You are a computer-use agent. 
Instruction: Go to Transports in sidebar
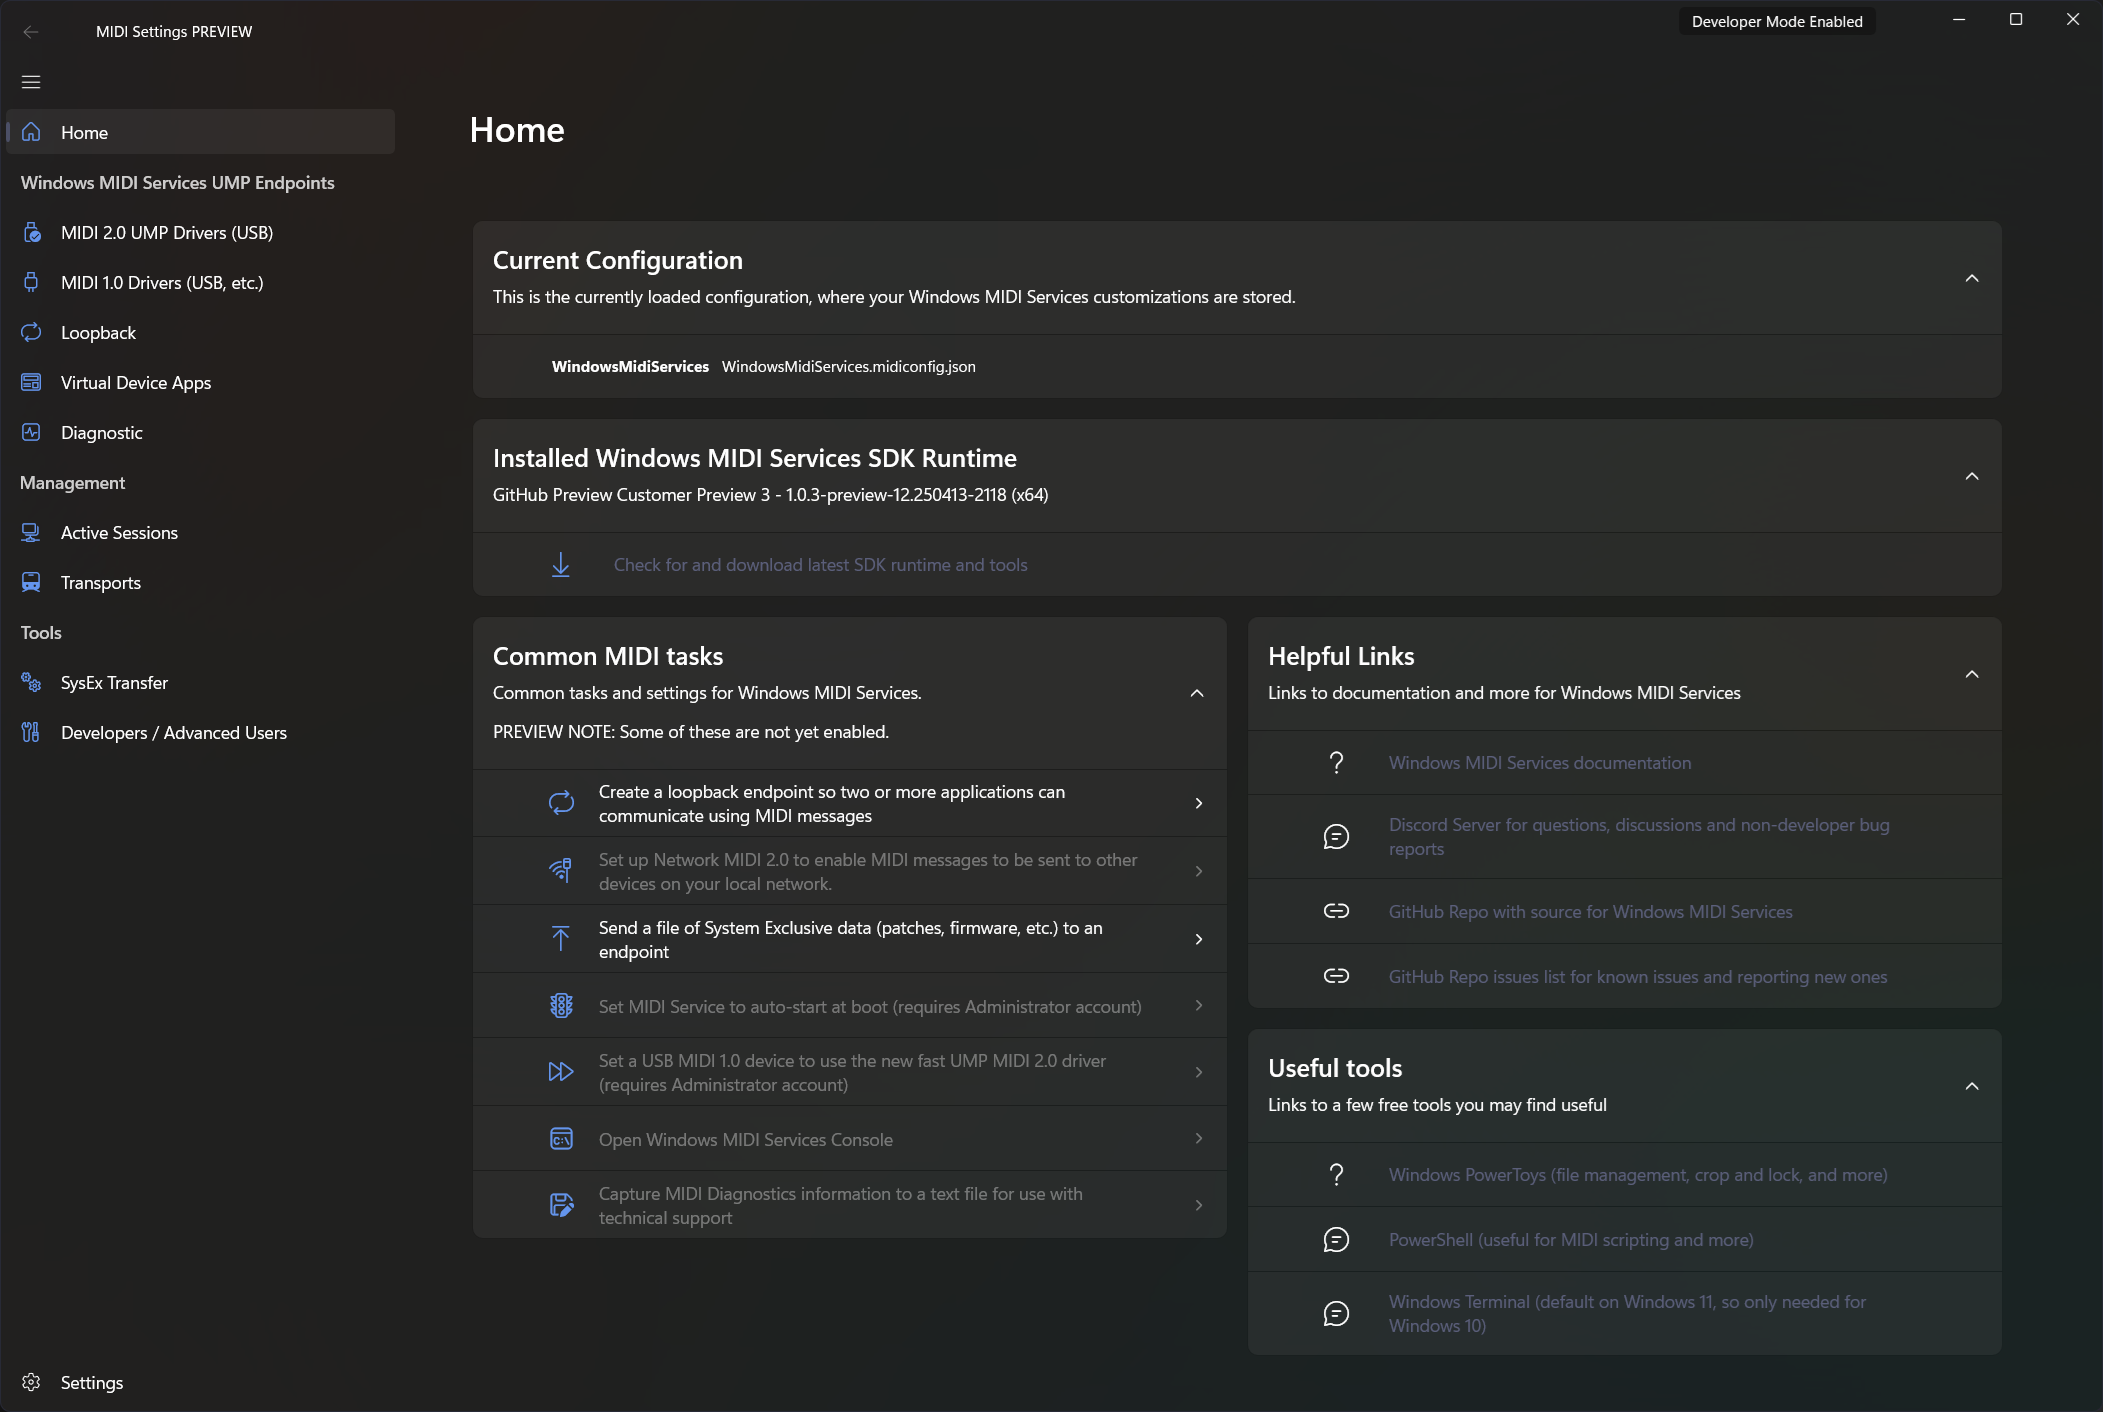(x=101, y=582)
